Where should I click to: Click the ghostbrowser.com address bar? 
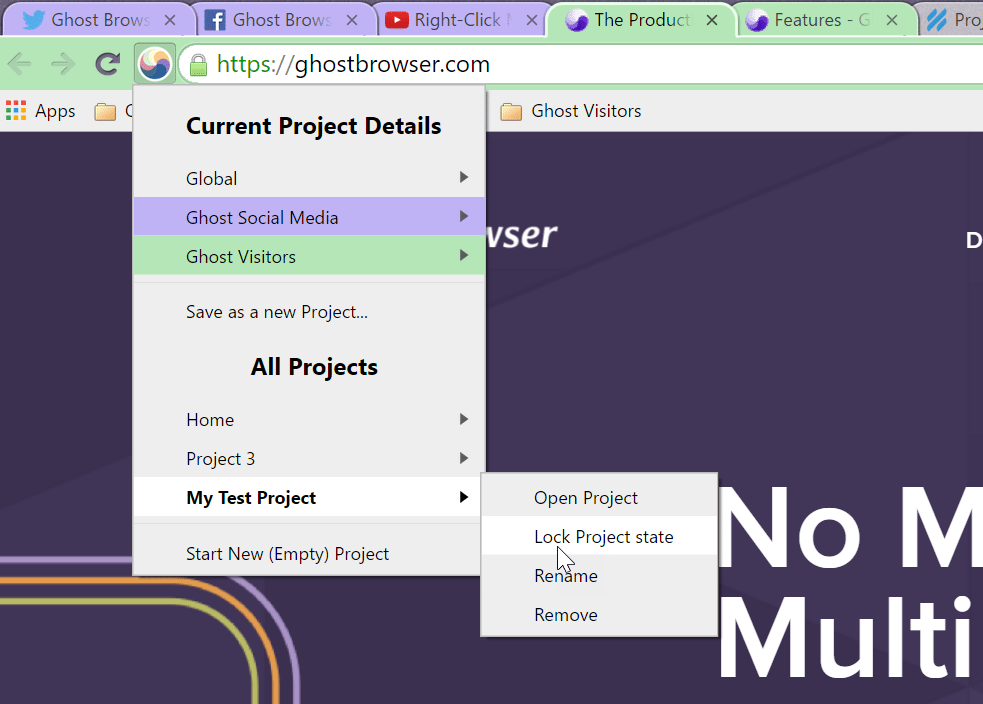[x=583, y=64]
